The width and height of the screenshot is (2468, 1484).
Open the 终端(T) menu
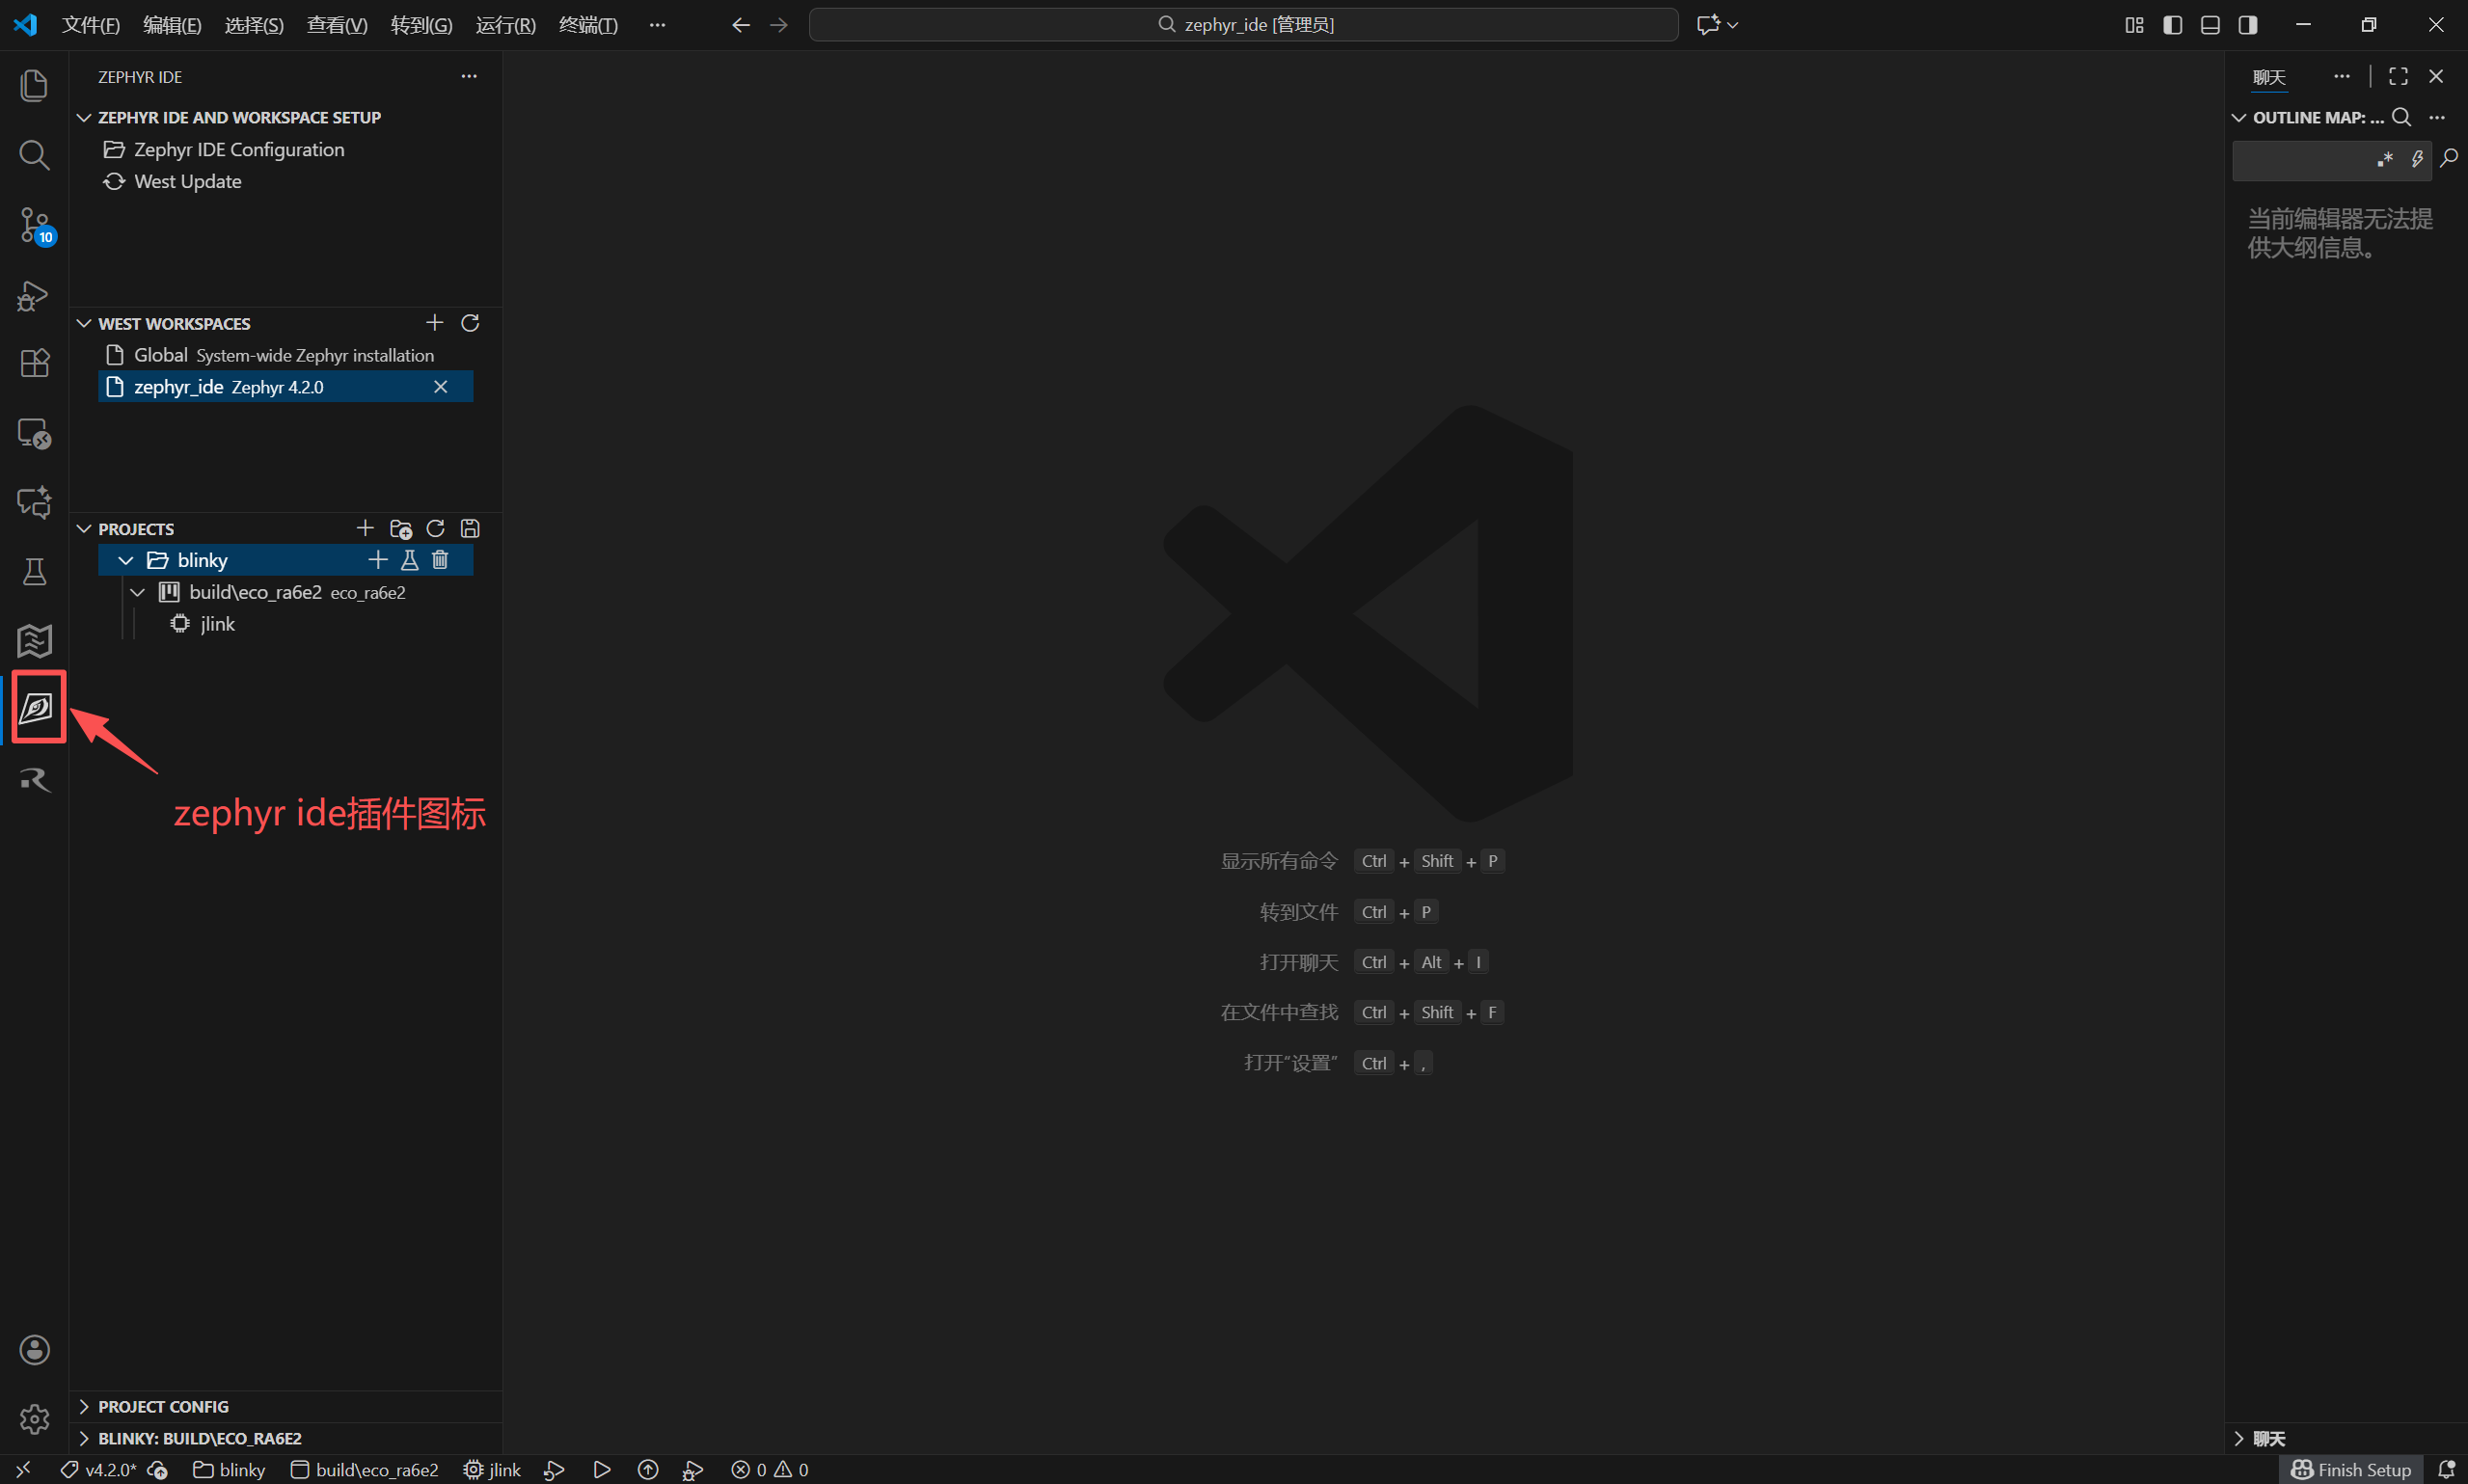[588, 25]
